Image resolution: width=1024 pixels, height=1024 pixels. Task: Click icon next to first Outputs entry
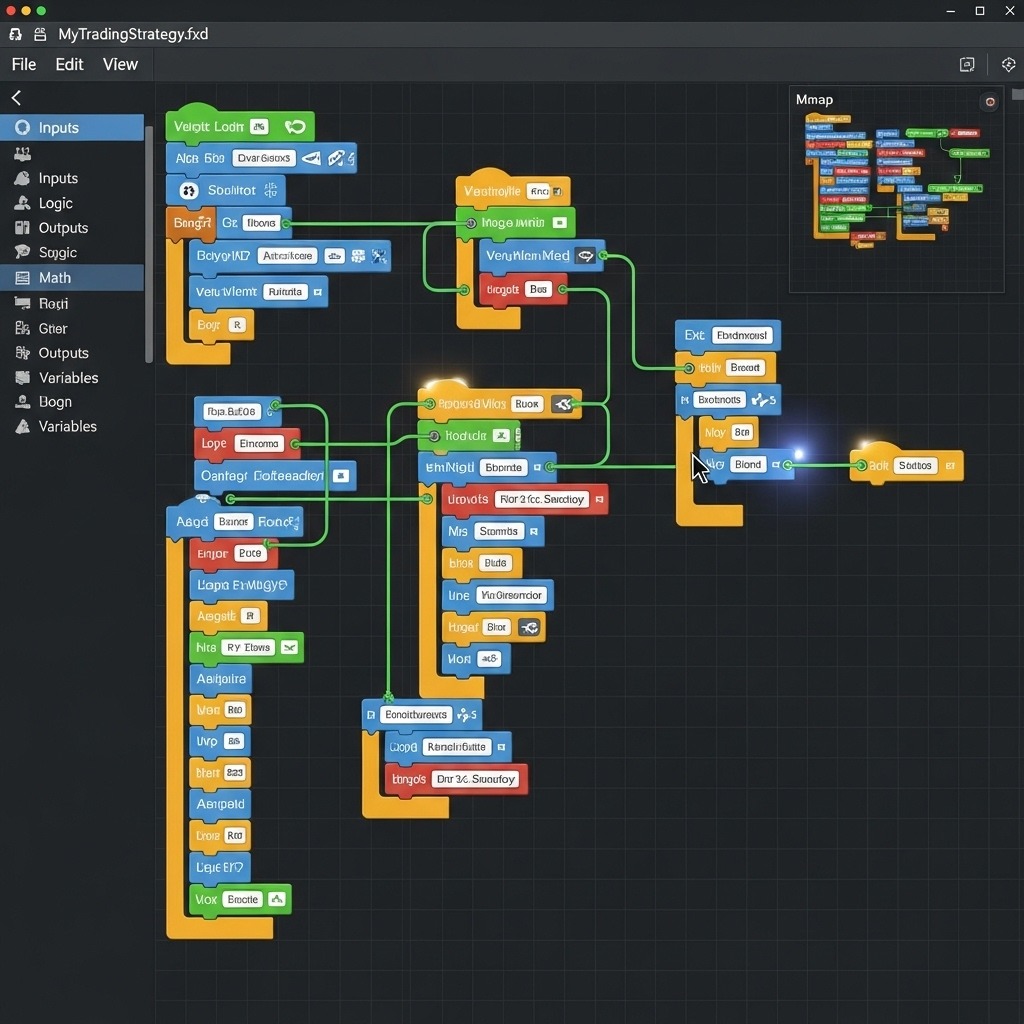pos(22,227)
